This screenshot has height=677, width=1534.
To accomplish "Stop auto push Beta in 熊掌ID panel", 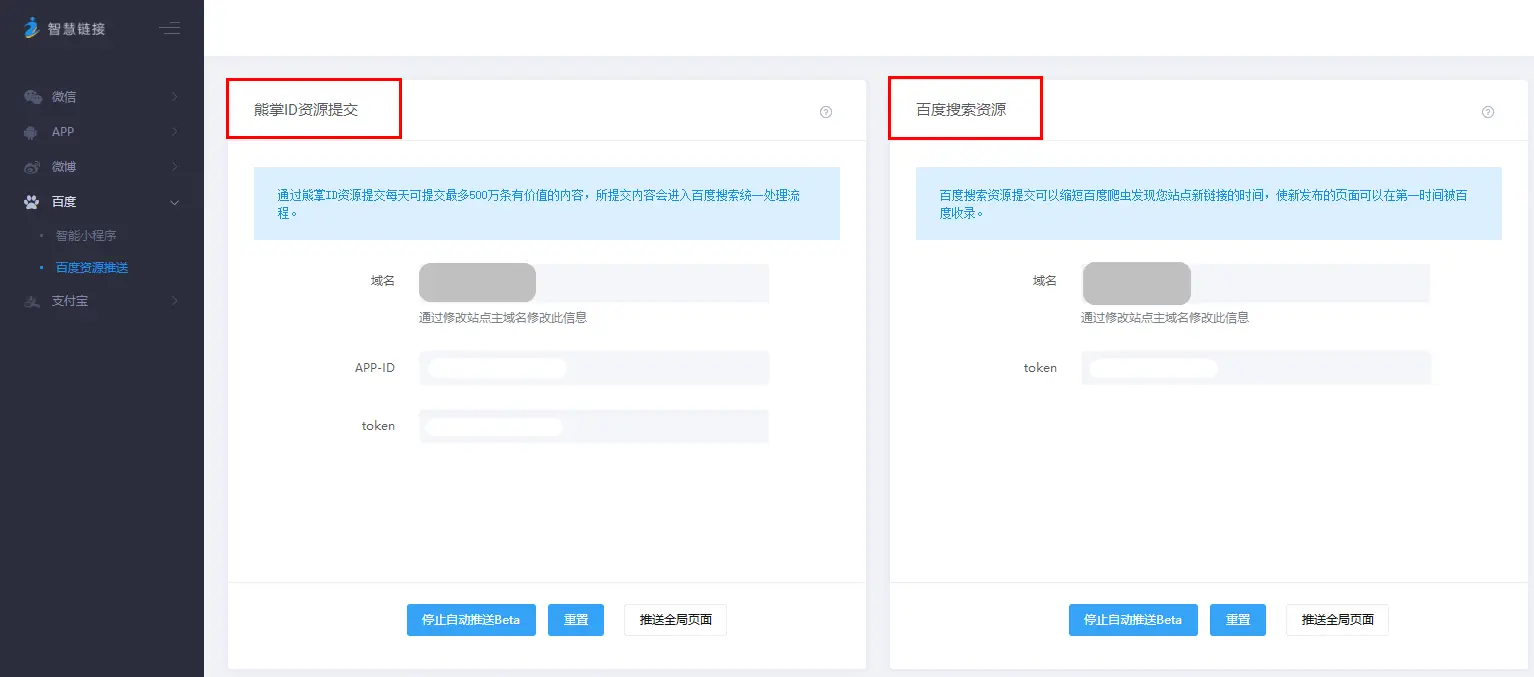I will (471, 620).
